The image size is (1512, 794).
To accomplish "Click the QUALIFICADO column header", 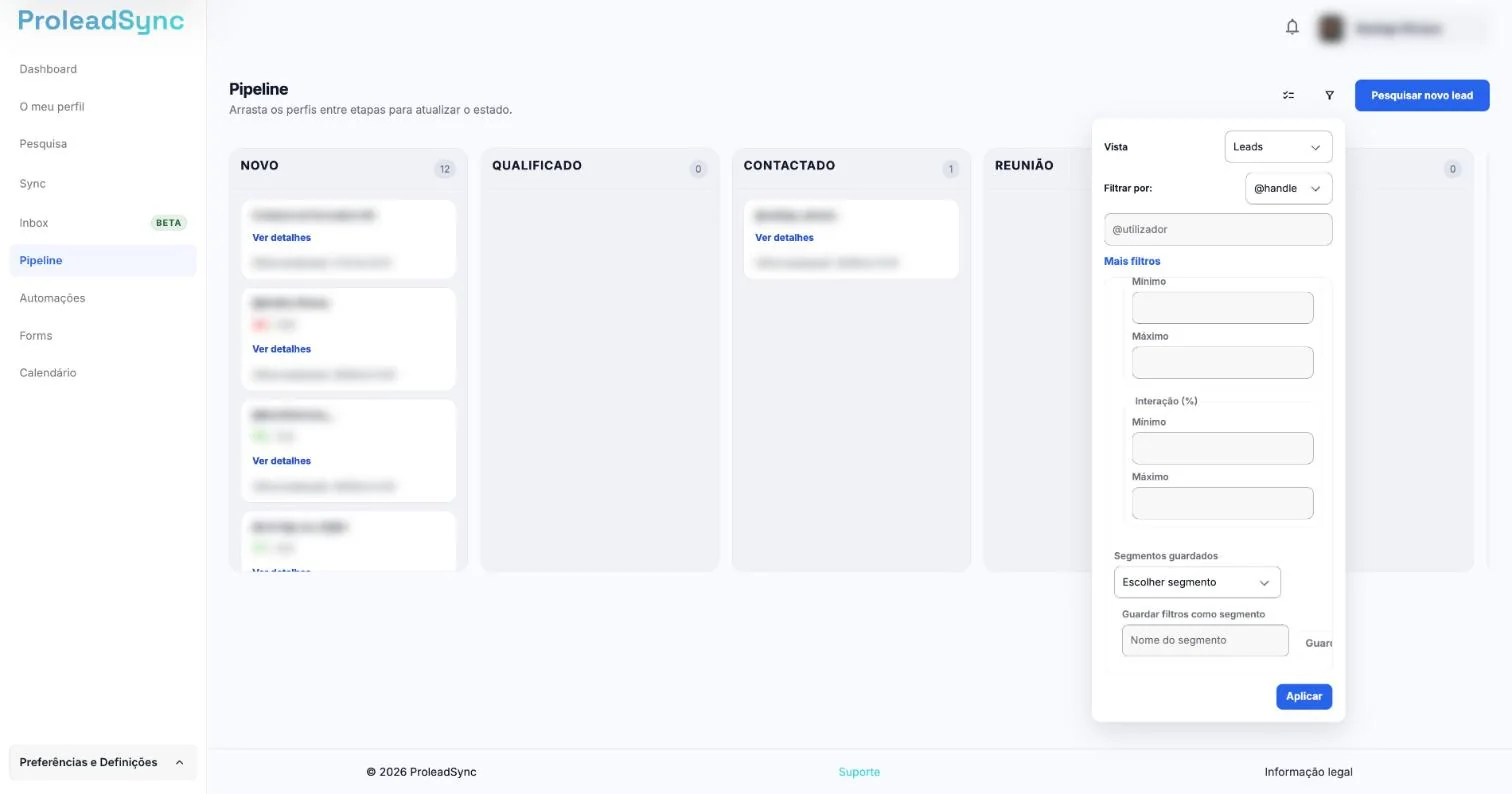I will (537, 166).
